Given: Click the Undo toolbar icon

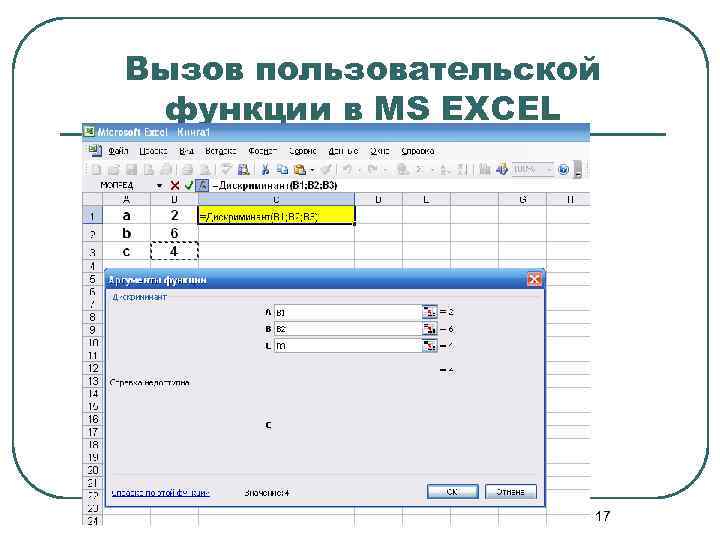Looking at the screenshot, I should tap(348, 170).
